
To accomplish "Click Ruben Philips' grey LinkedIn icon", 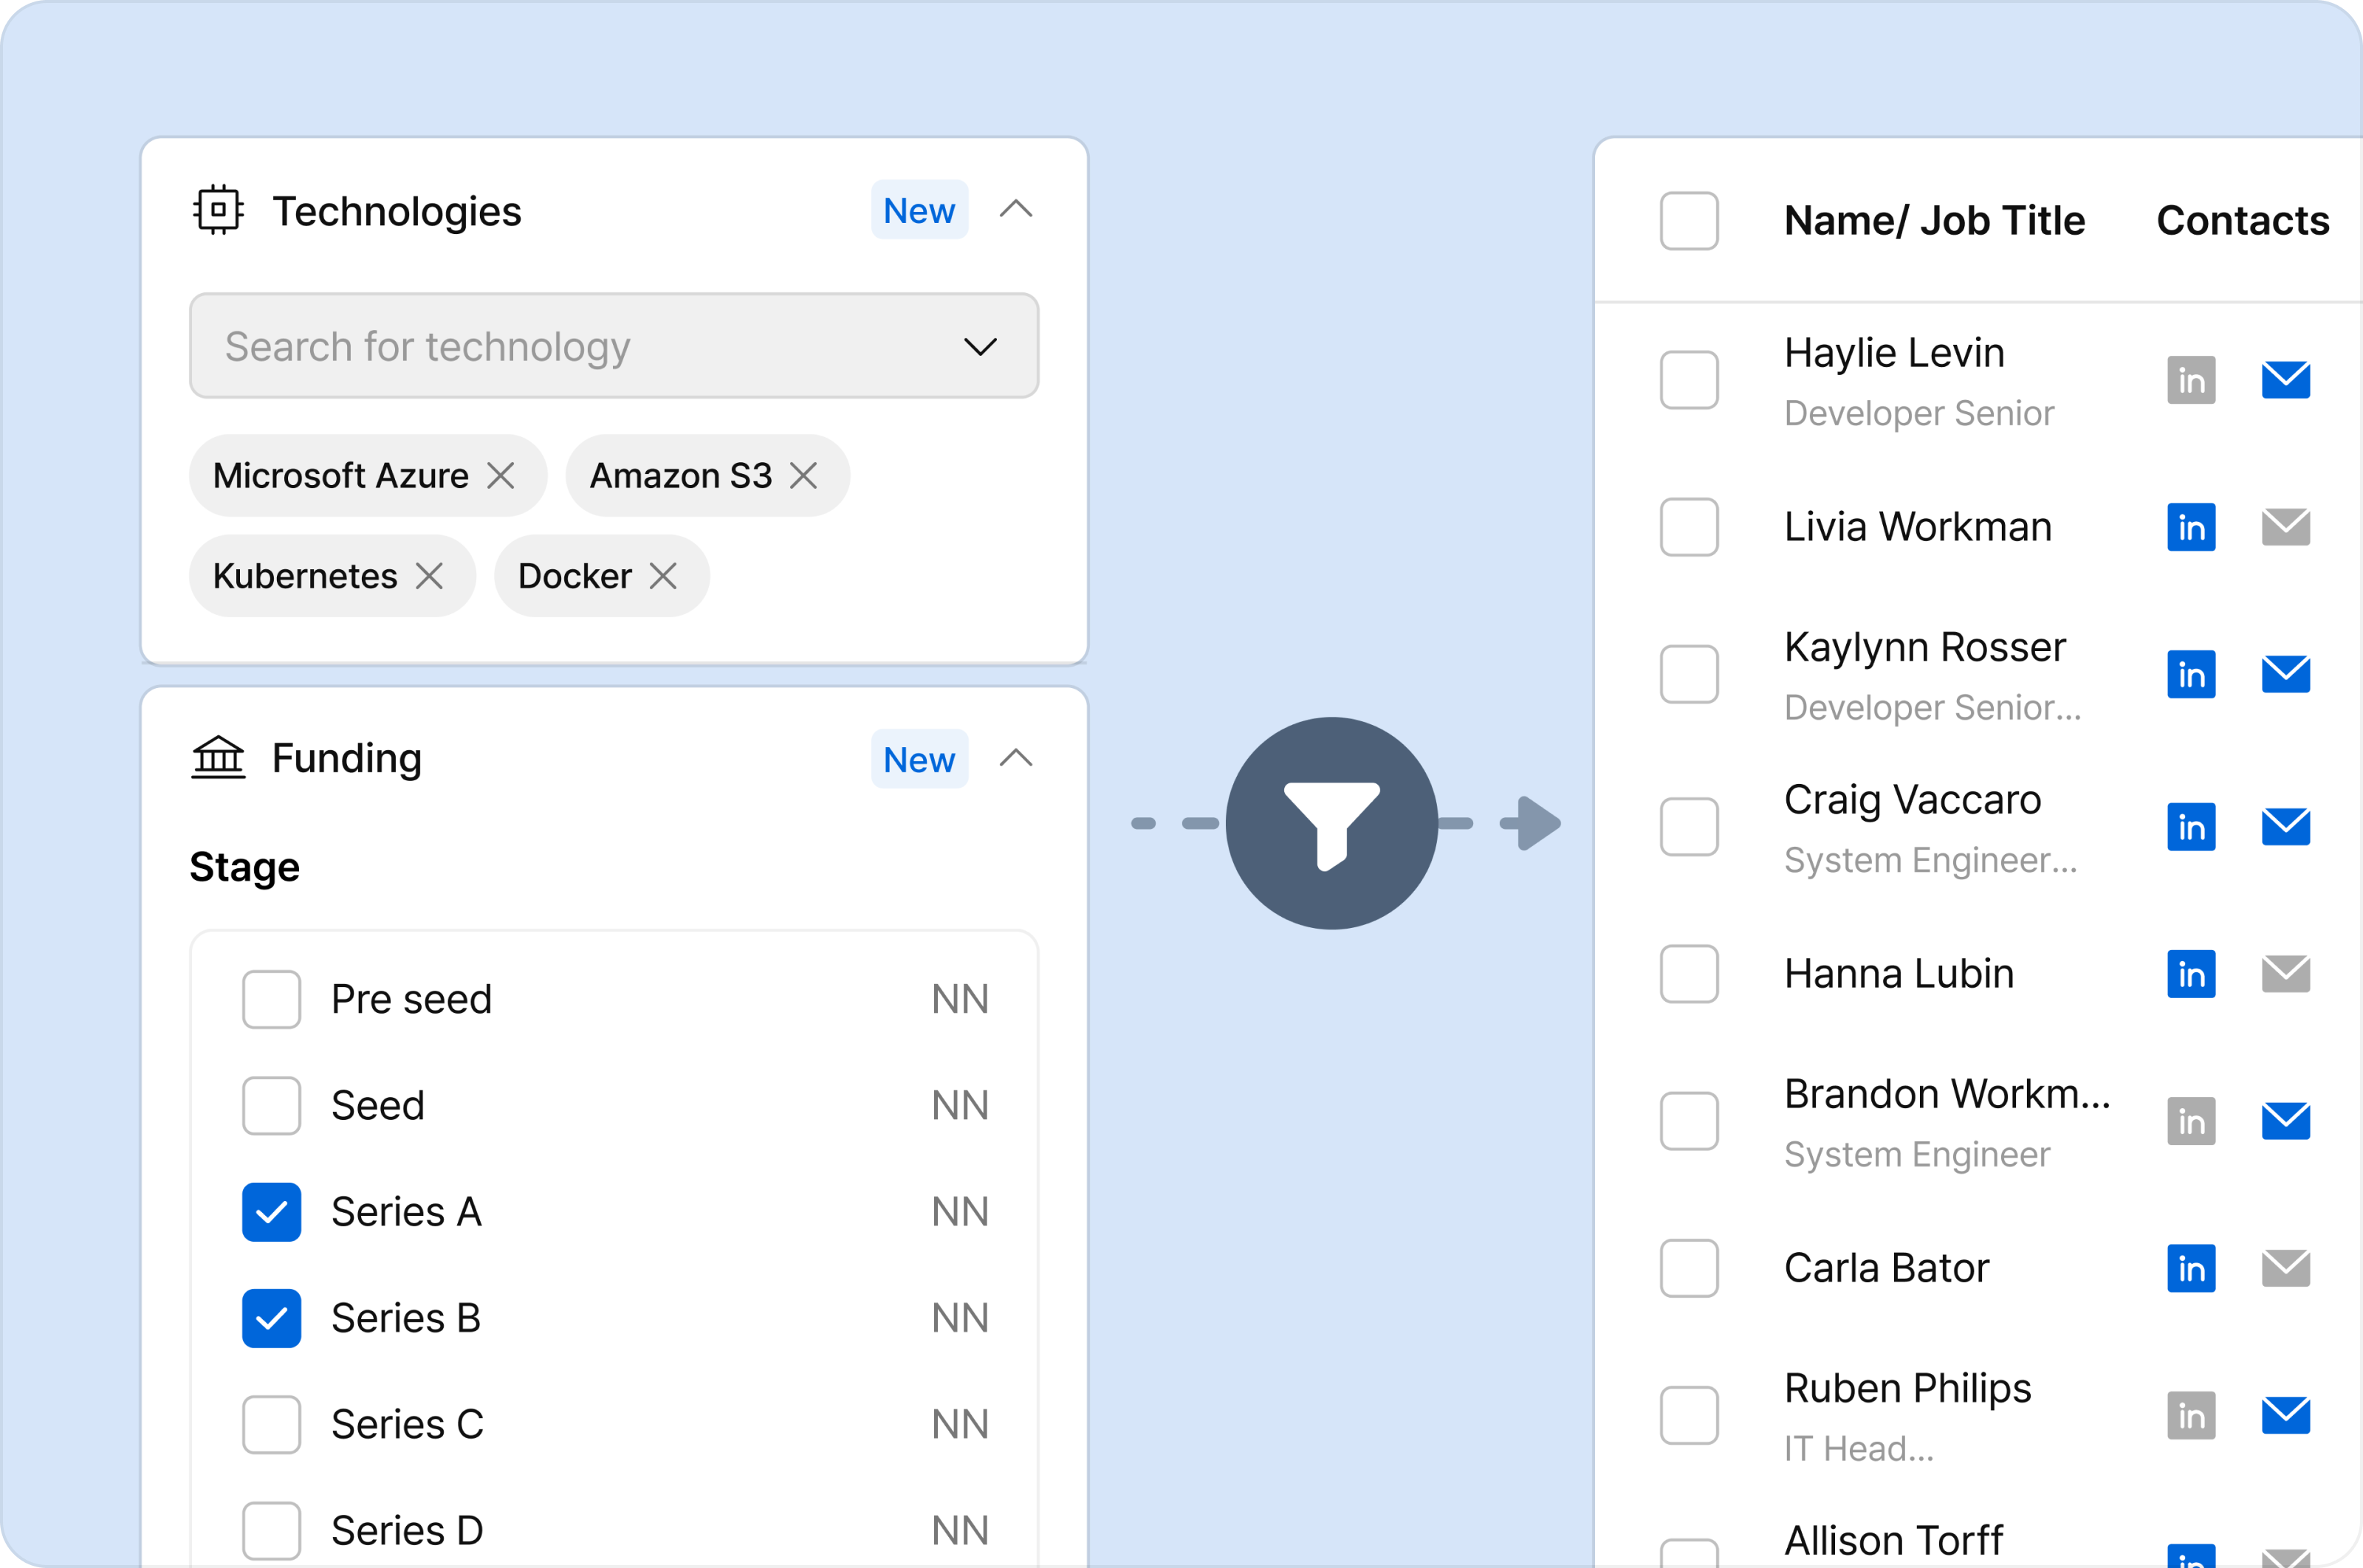I will coord(2191,1415).
